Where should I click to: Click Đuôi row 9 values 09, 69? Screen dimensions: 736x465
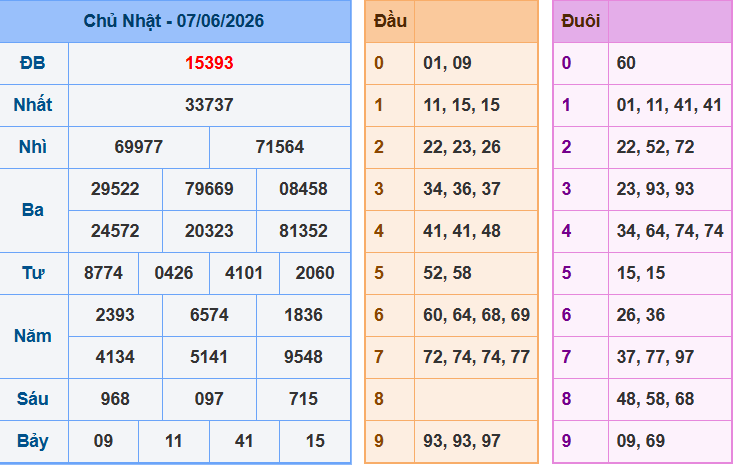[x=641, y=441]
